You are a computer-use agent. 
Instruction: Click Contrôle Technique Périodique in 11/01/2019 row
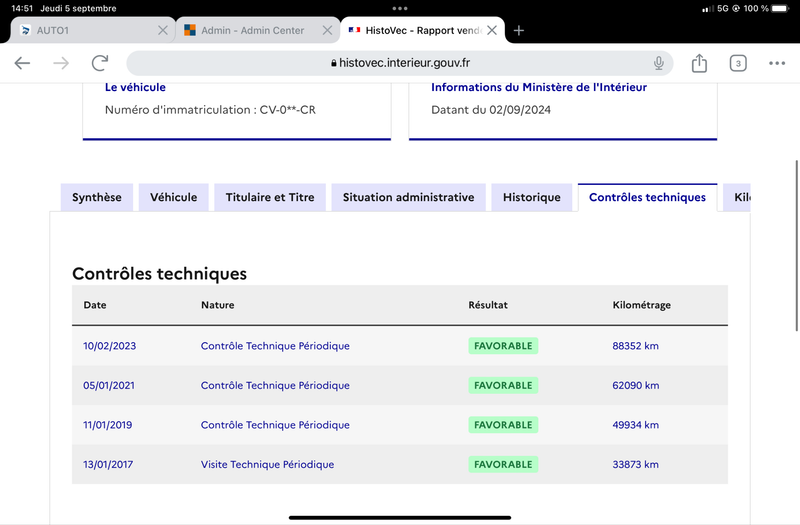coord(276,425)
